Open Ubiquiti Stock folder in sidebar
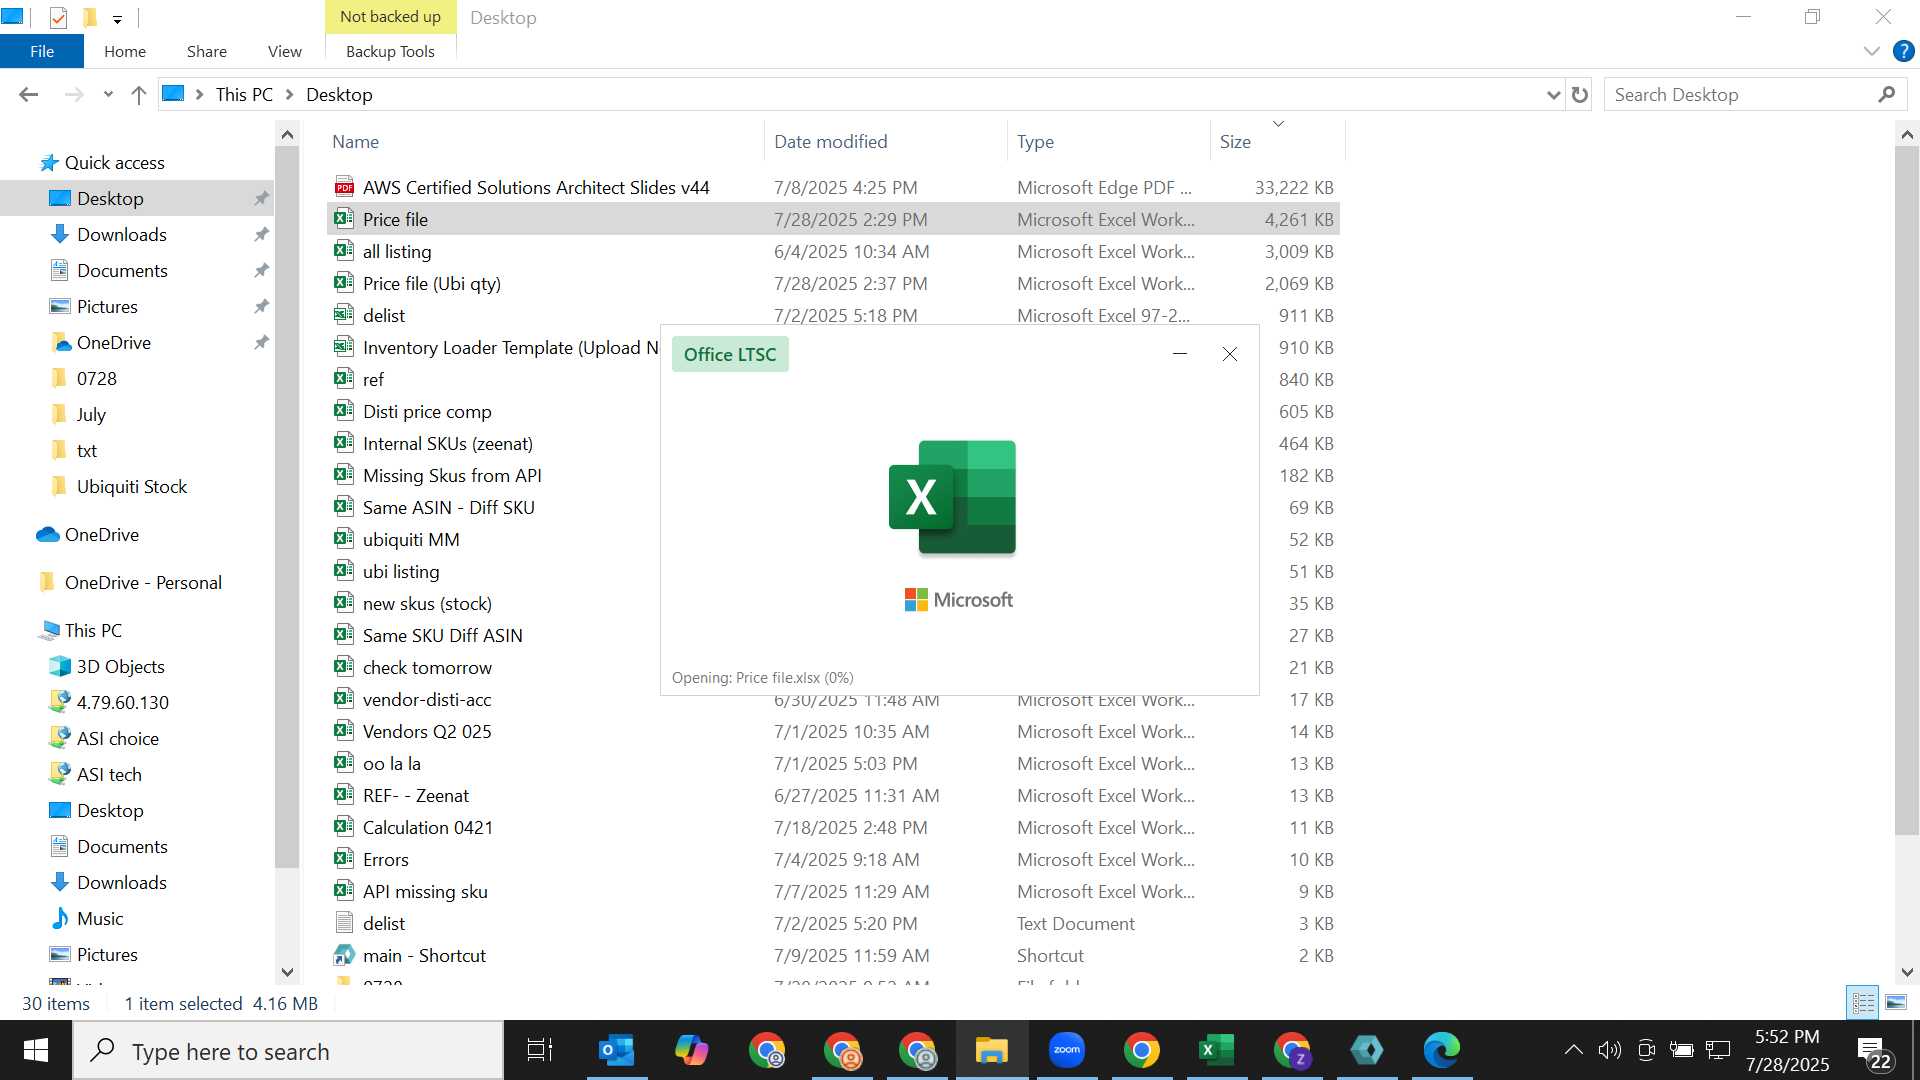This screenshot has height=1080, width=1920. pos(131,487)
